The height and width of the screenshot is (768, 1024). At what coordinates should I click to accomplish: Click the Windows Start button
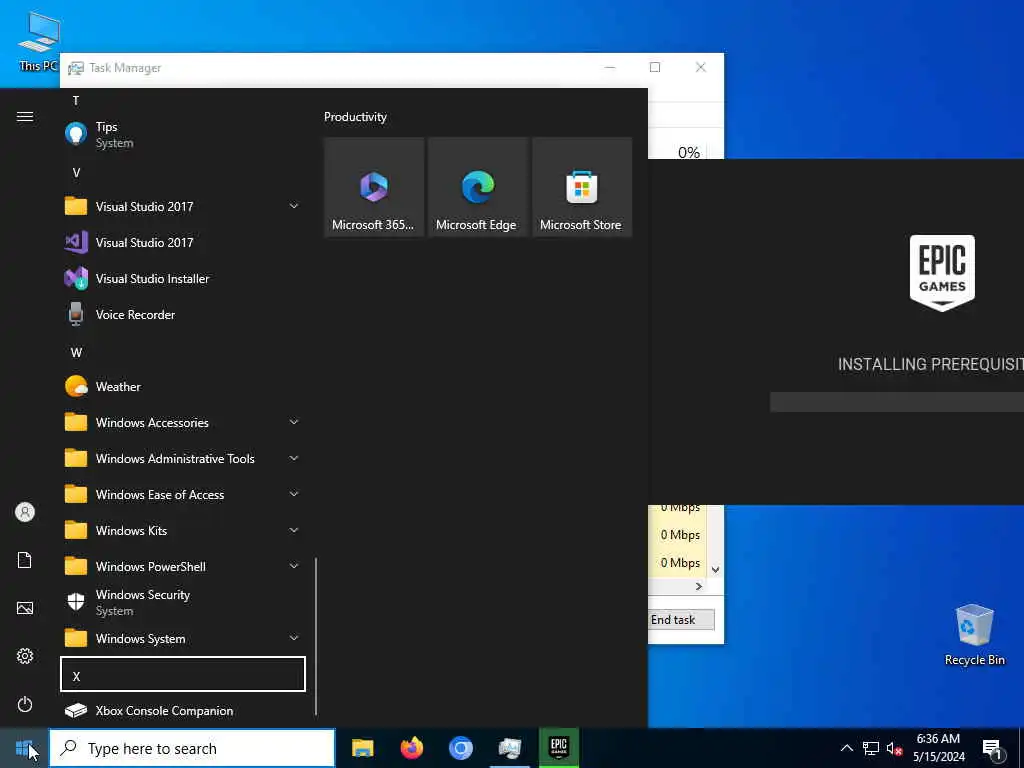(x=24, y=748)
